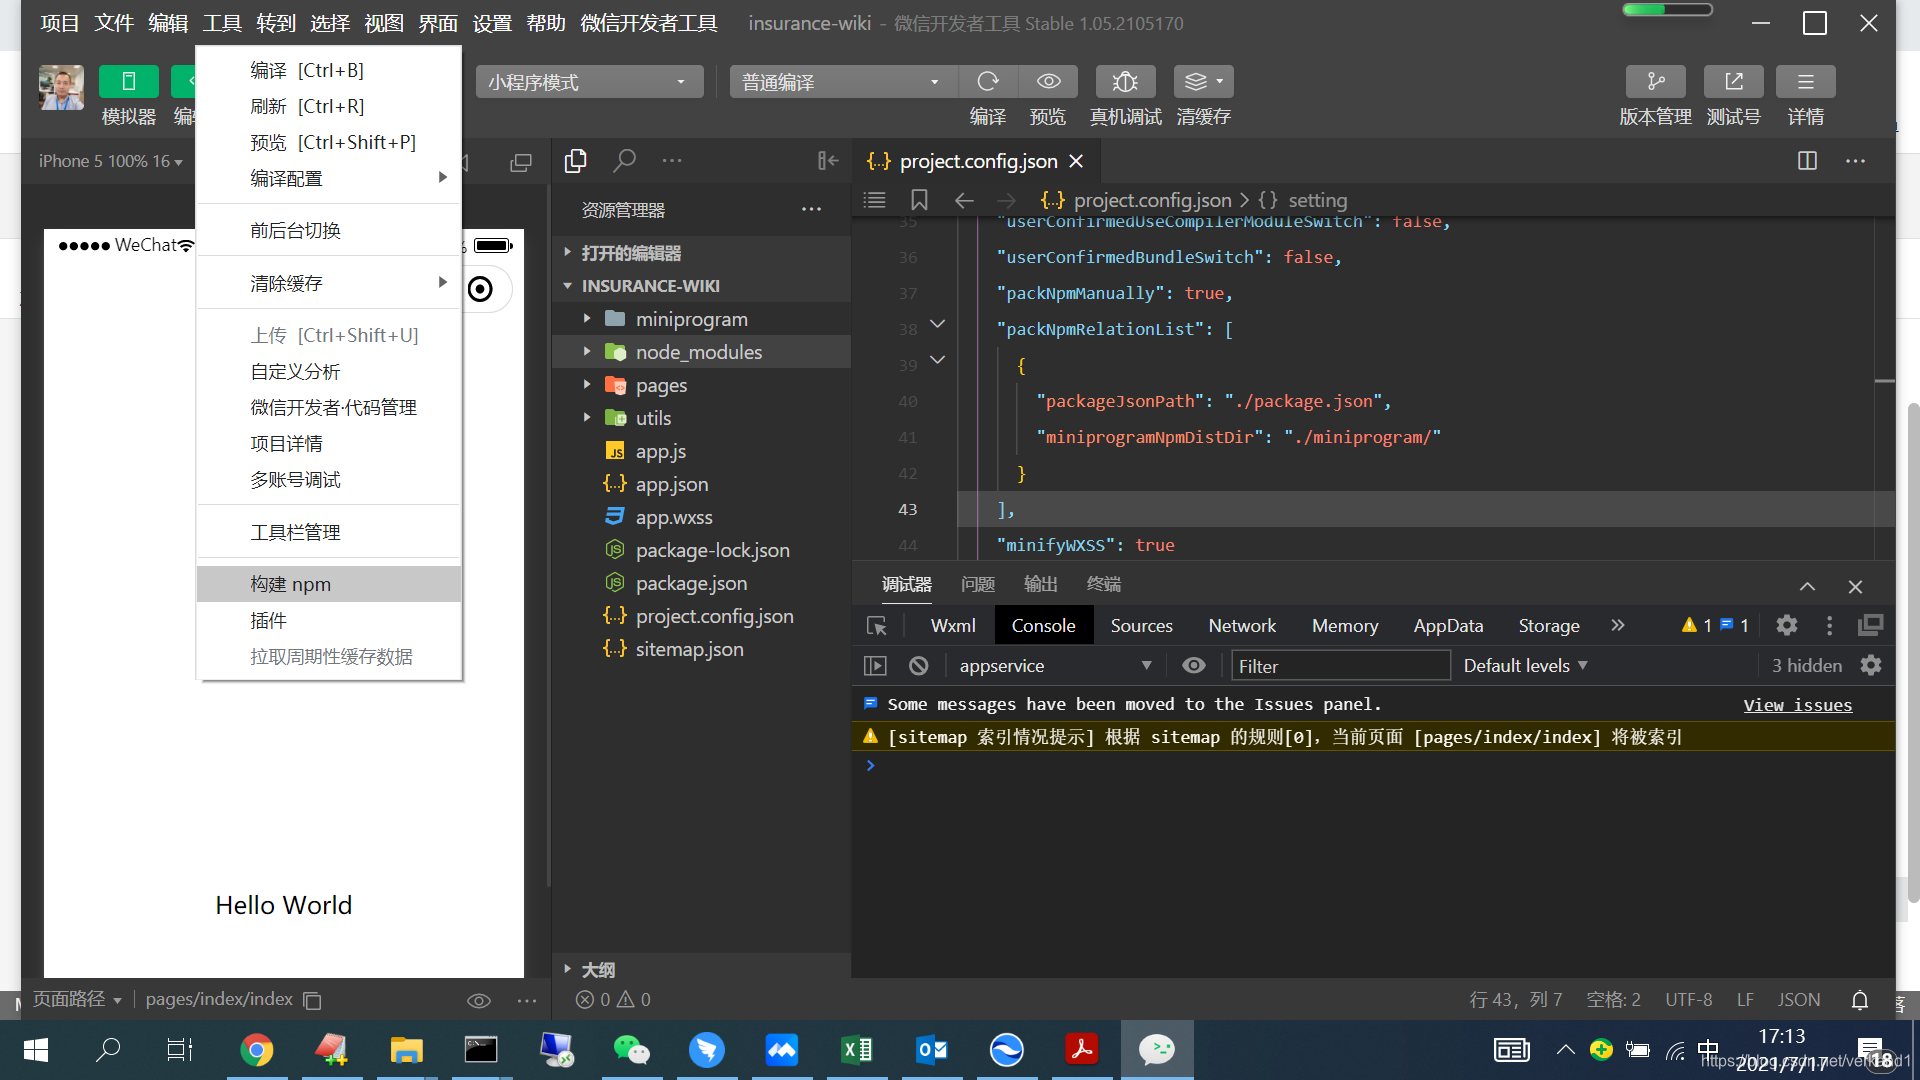Screen dimensions: 1920x1080
Task: Copy page path icon beside pages/index/index
Action: (x=312, y=1001)
